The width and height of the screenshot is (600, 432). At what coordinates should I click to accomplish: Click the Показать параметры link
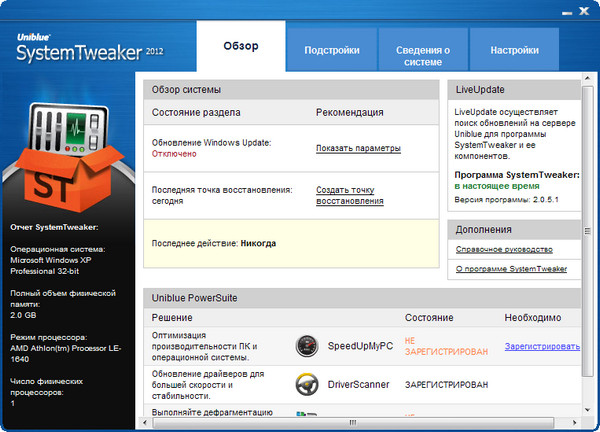coord(358,148)
